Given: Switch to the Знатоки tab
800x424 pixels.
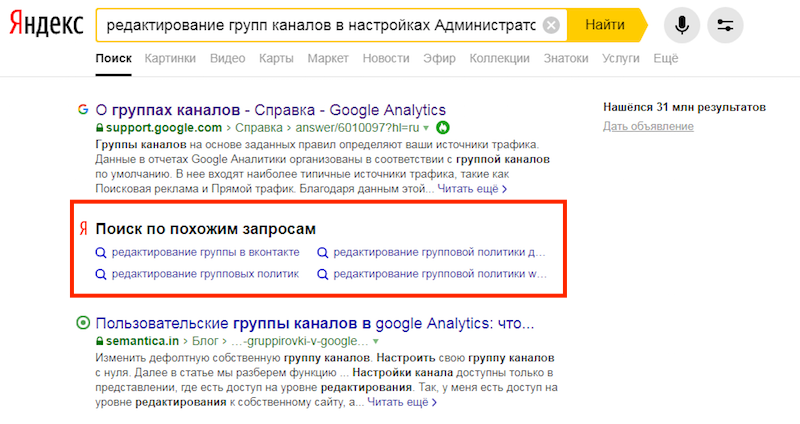Looking at the screenshot, I should point(566,59).
